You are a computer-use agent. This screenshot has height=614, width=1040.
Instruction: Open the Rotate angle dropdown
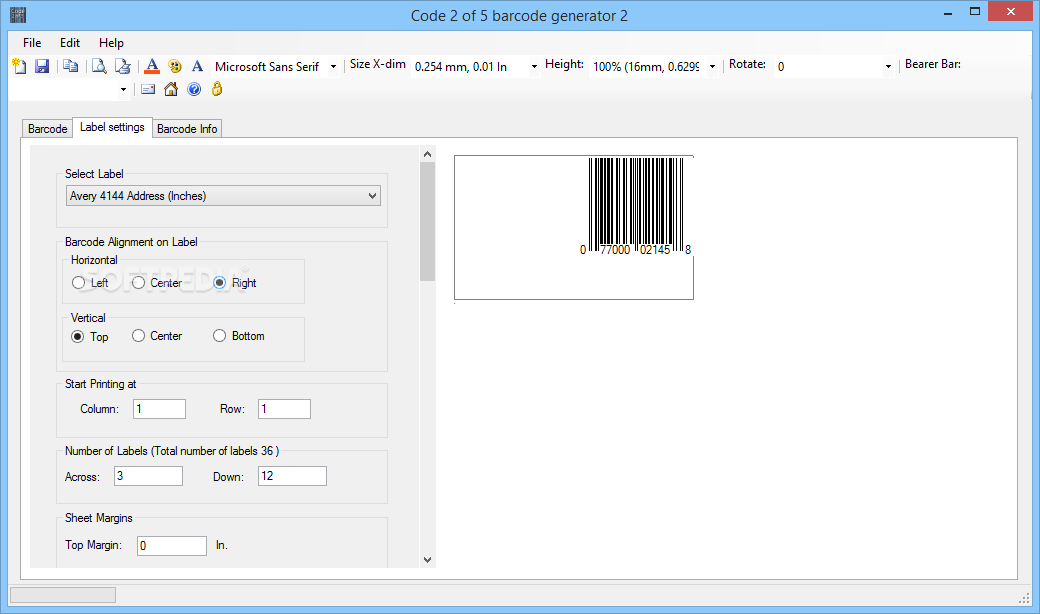point(888,66)
